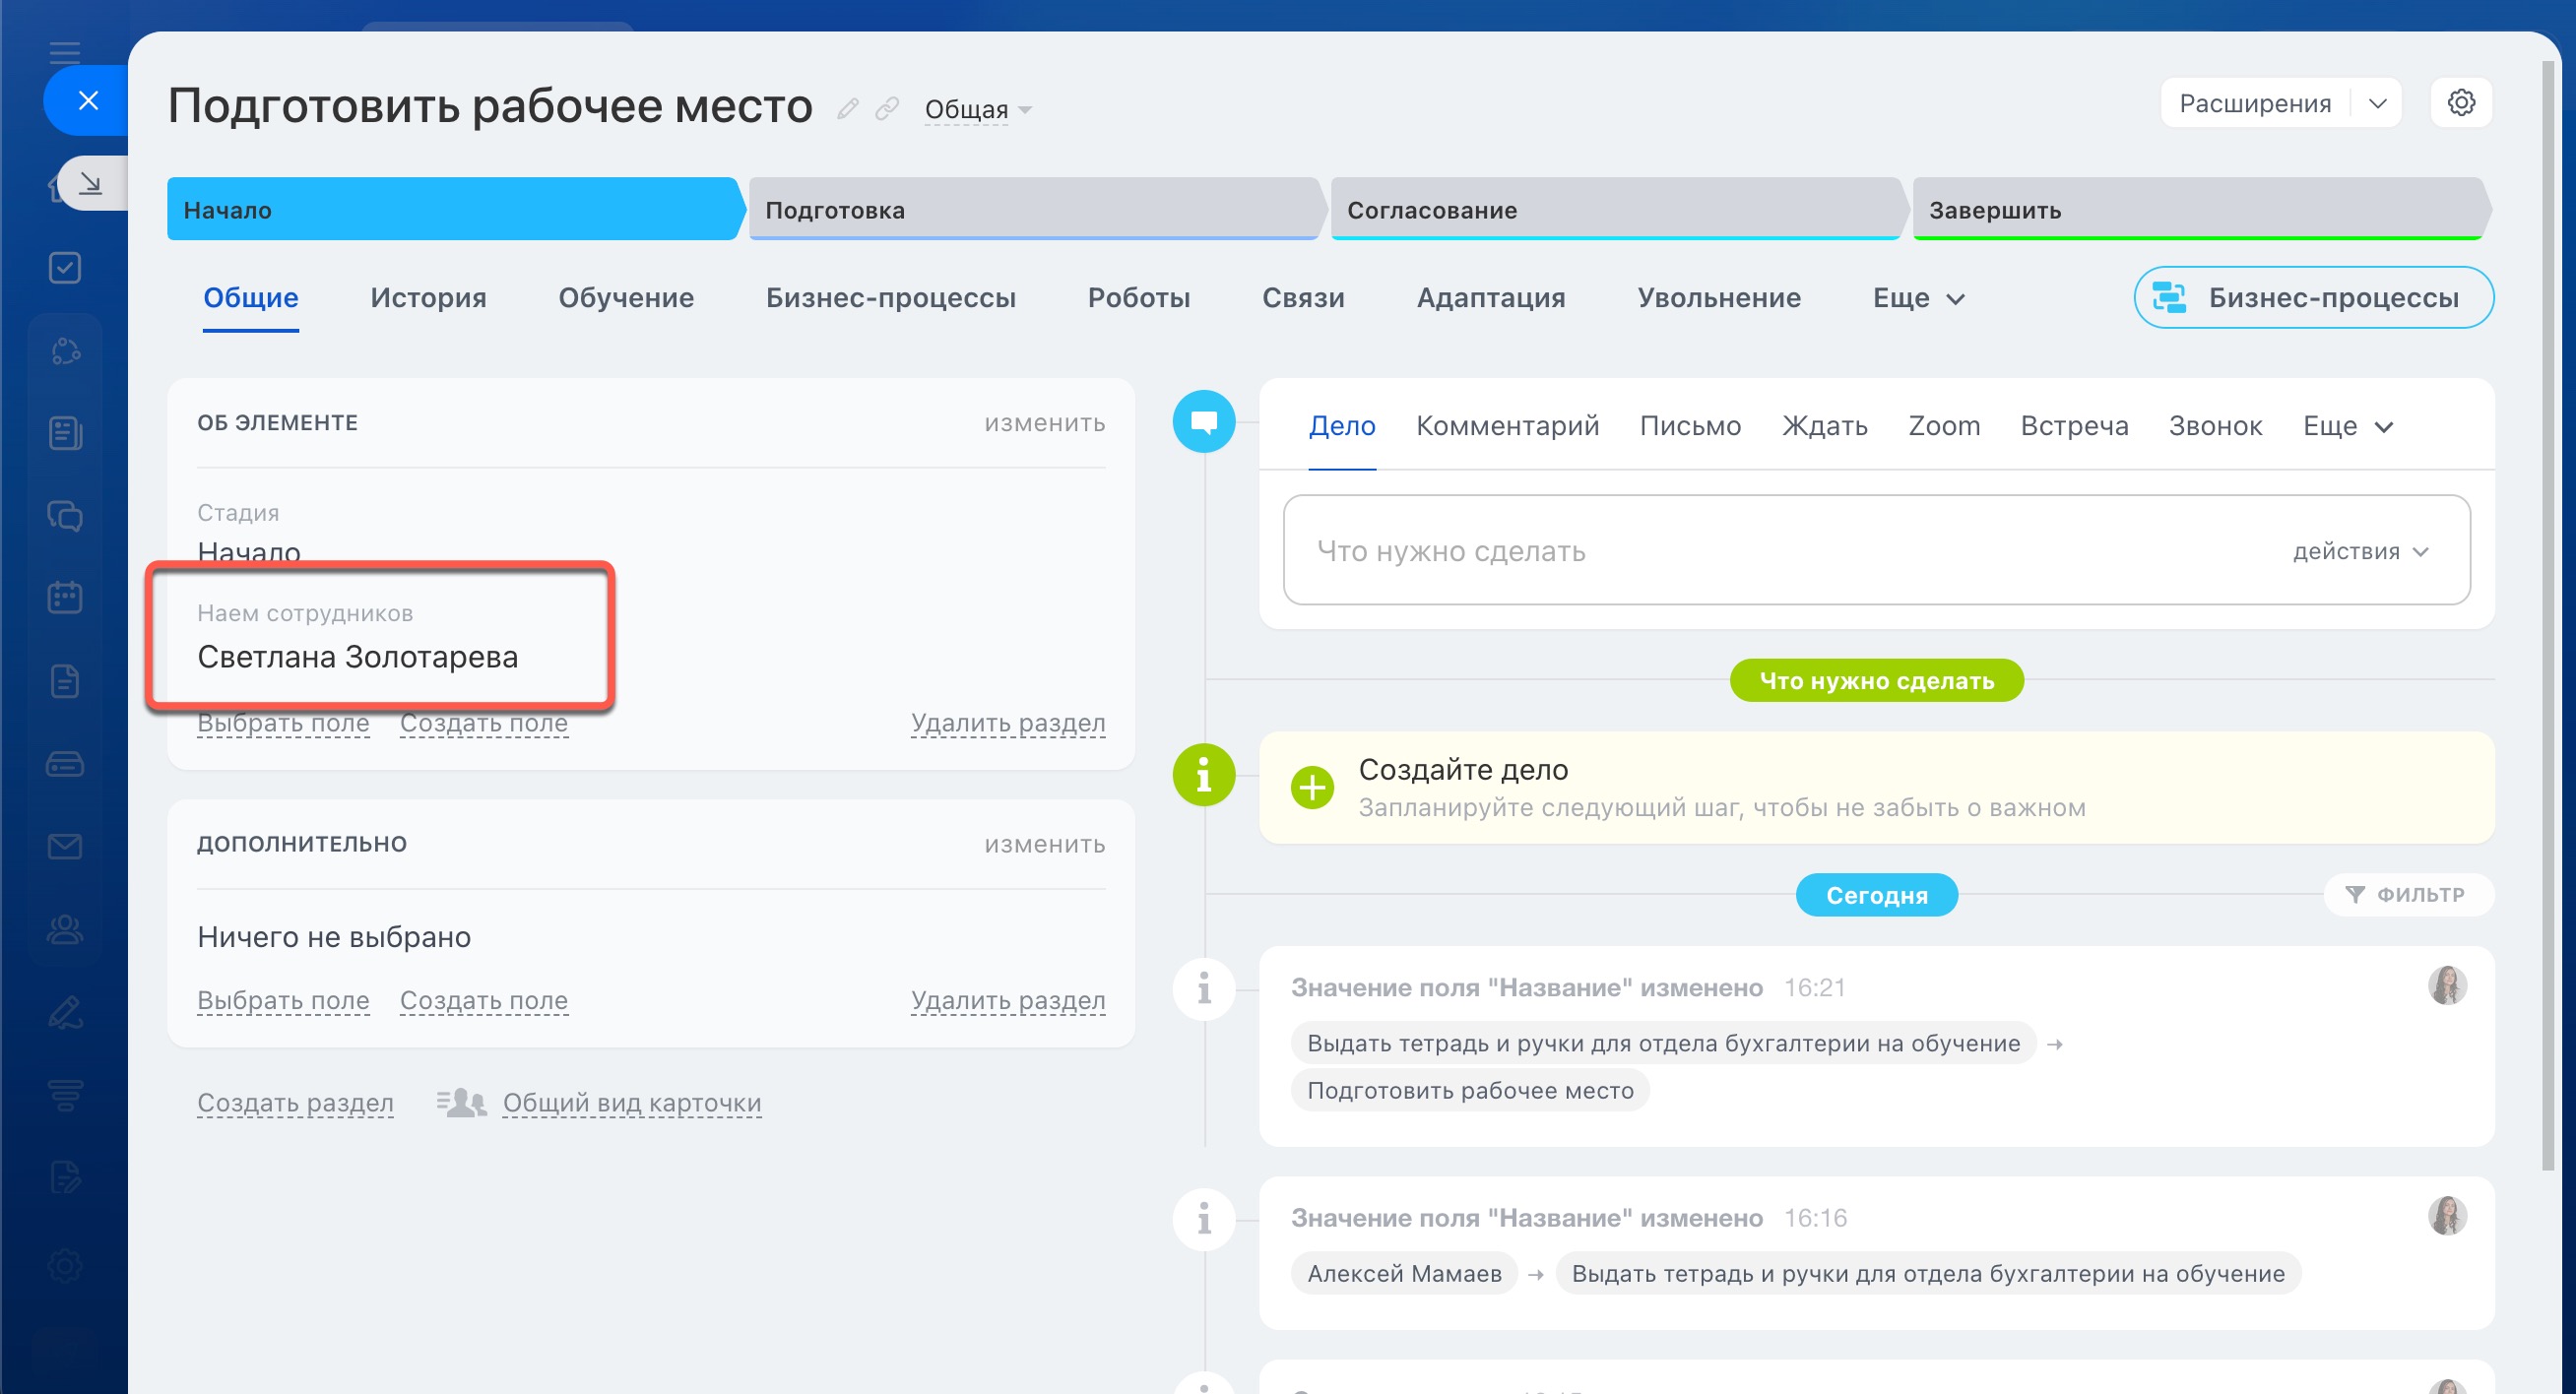Click the pencil icon to edit the title
This screenshot has height=1394, width=2576.
(847, 108)
